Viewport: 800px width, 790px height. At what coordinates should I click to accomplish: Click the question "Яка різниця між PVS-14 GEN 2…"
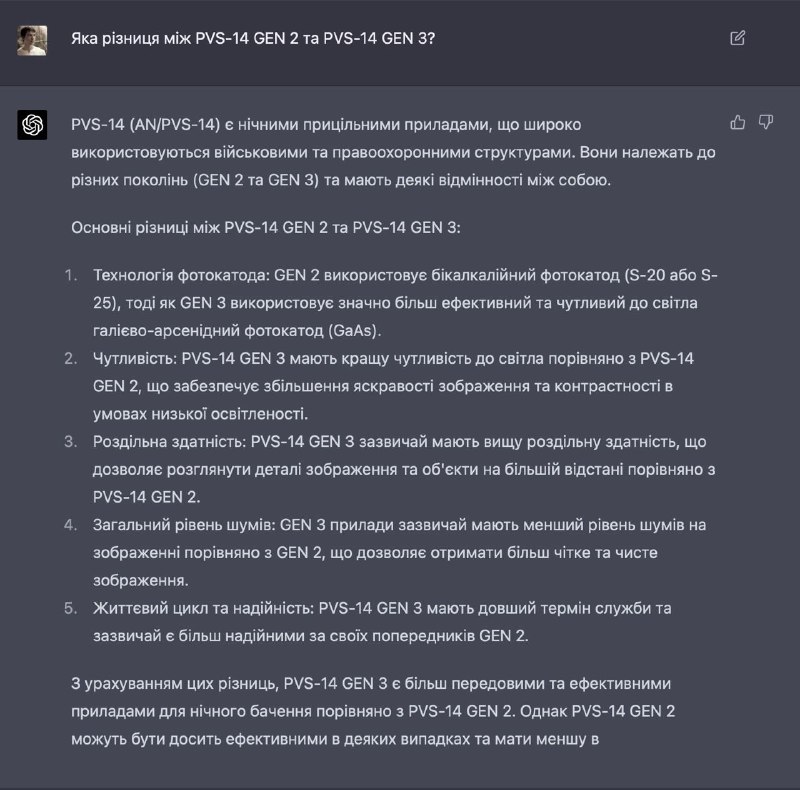[253, 39]
